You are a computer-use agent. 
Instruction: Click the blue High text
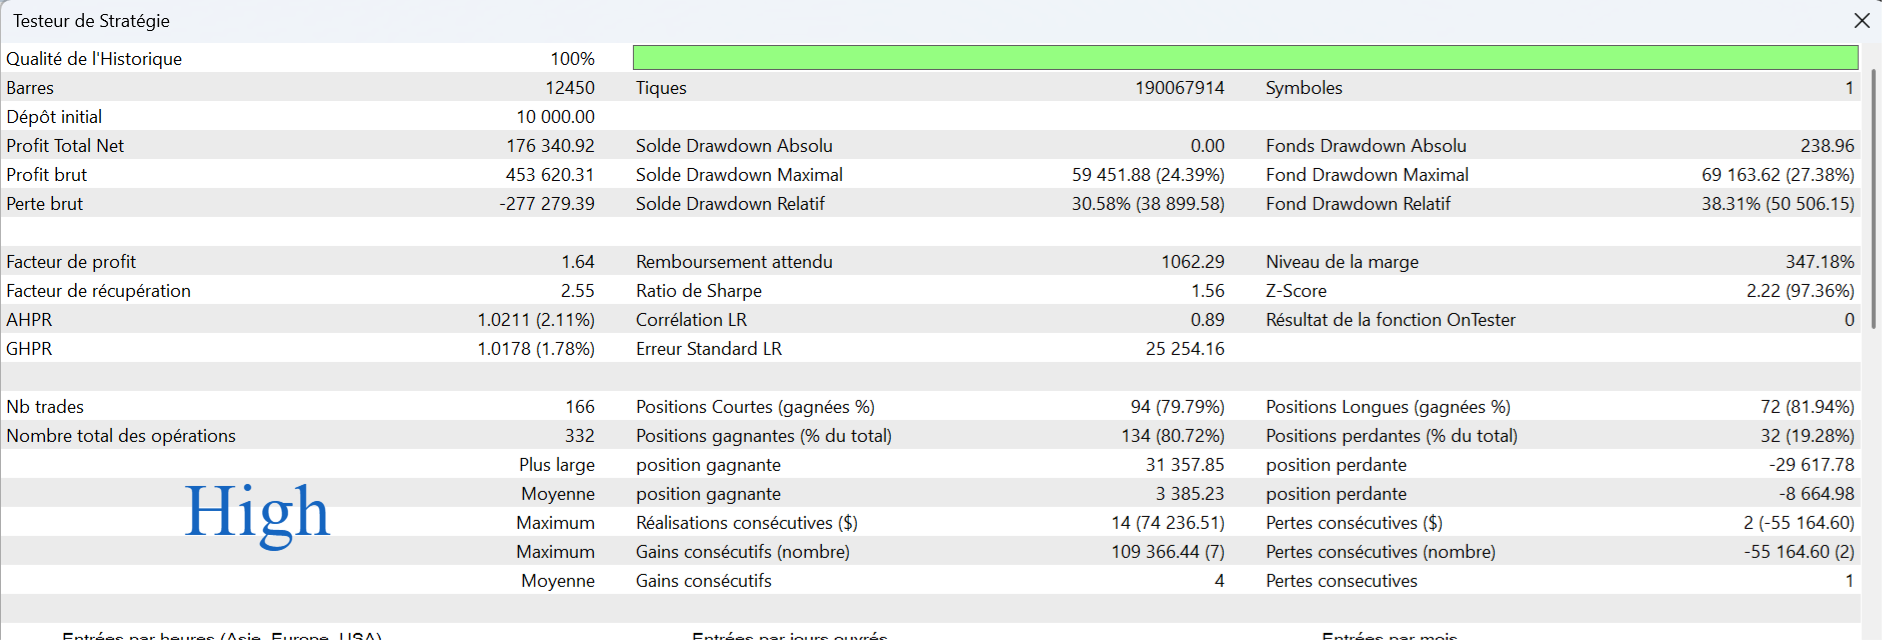pos(257,512)
